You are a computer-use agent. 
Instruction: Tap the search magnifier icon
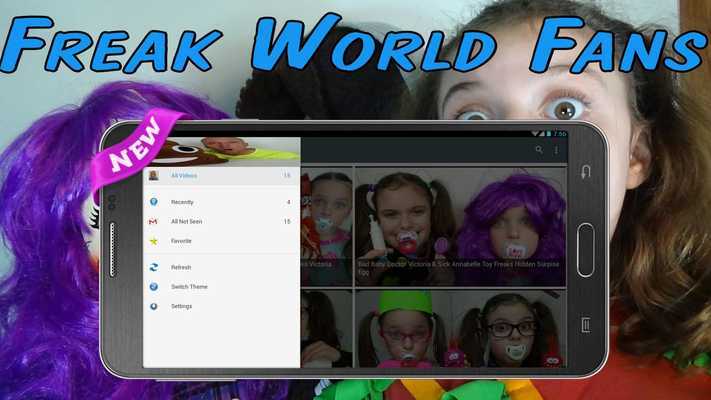(539, 150)
